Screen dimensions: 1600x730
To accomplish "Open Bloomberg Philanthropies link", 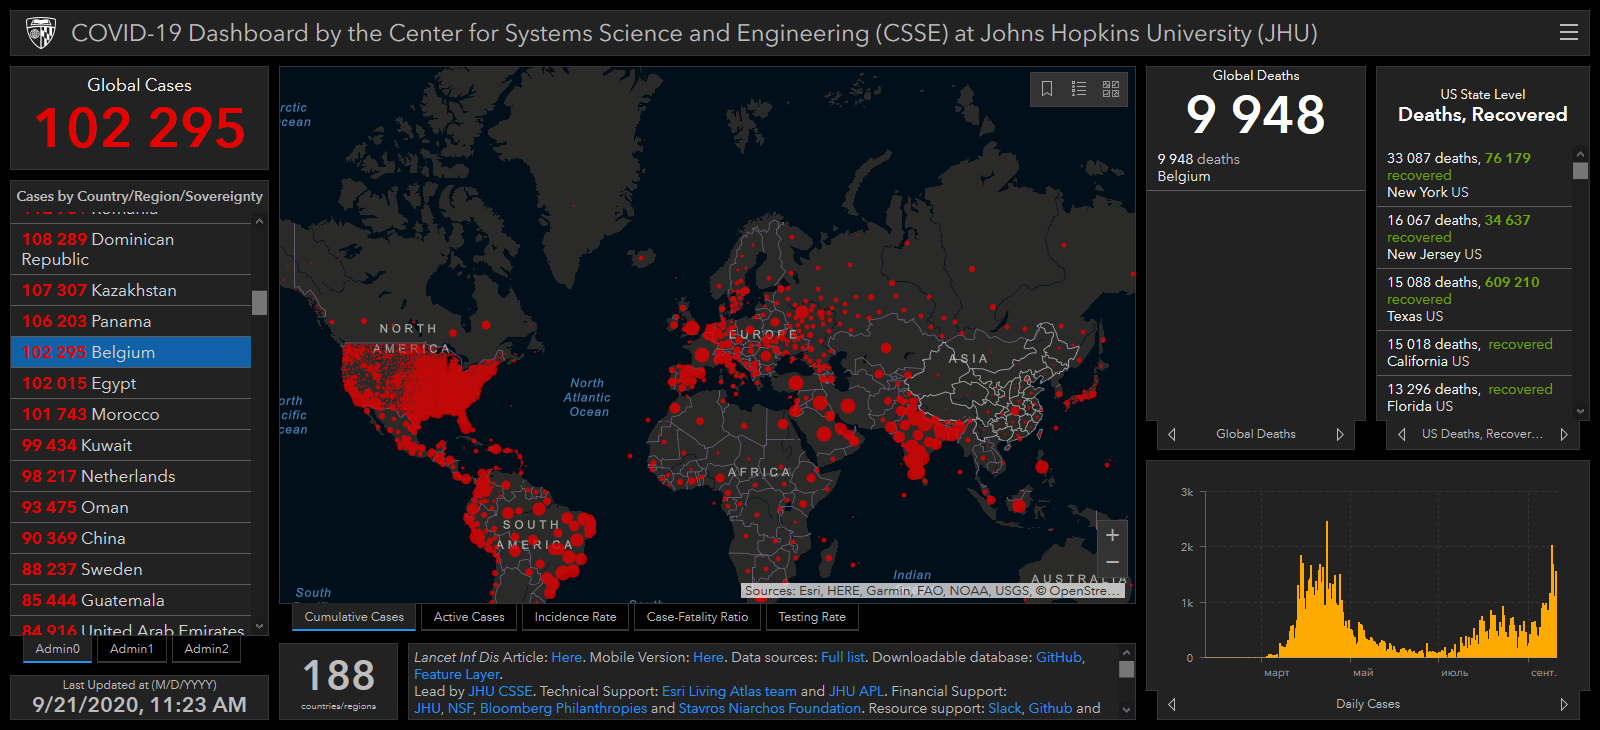I will [563, 708].
